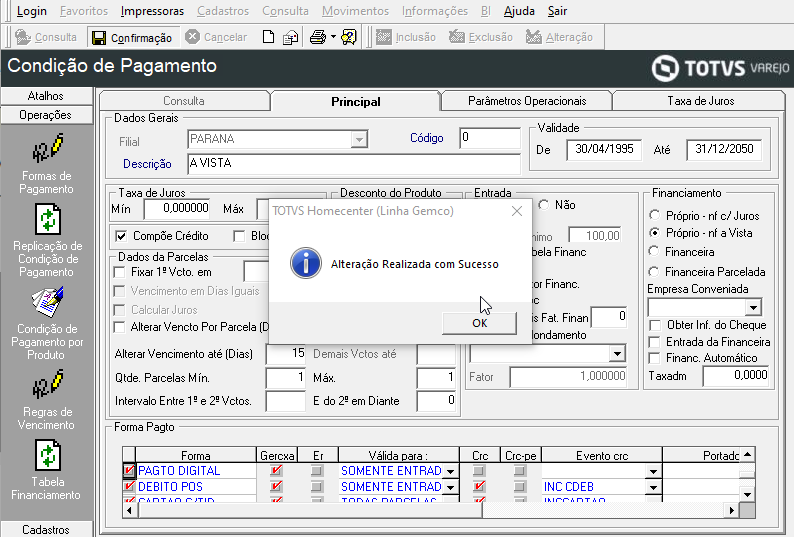Image resolution: width=794 pixels, height=537 pixels.
Task: Click Alterar Vencimento até (Dias) field
Action: point(286,354)
